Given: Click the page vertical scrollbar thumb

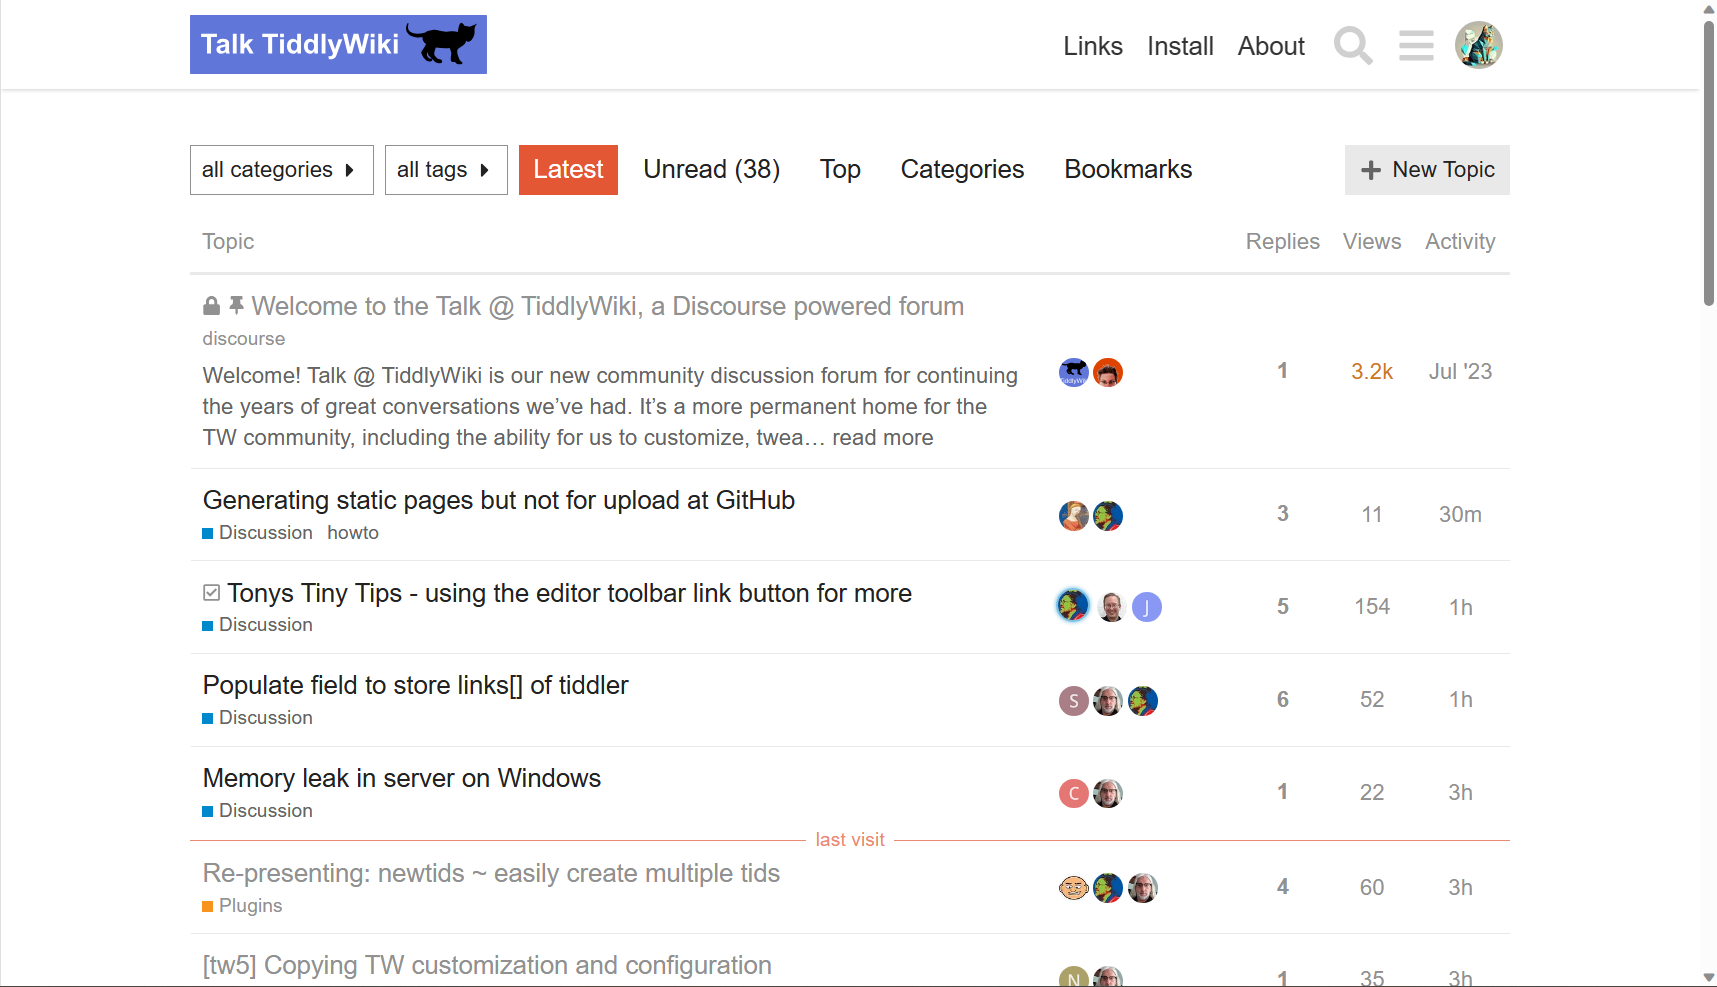Looking at the screenshot, I should (x=1709, y=162).
